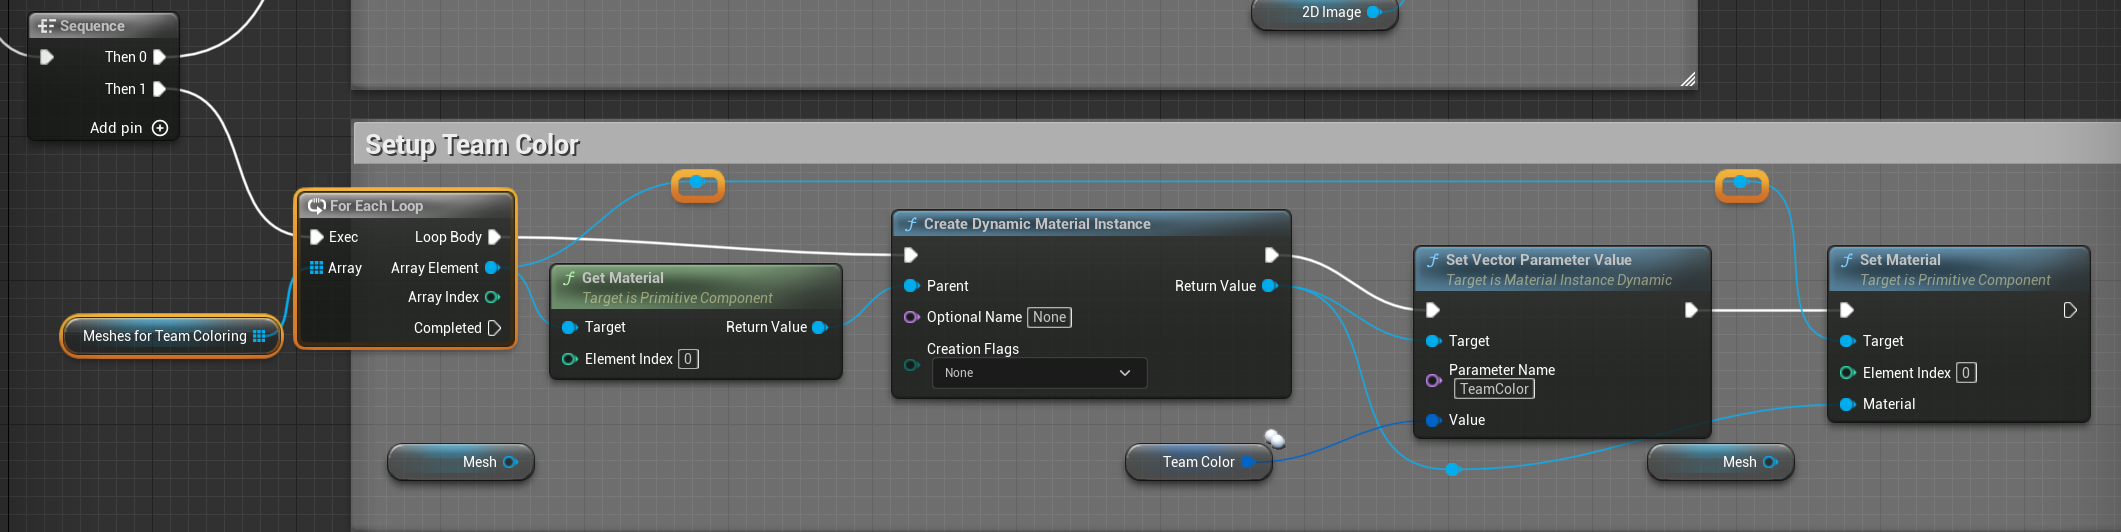
Task: Click the For Each Loop Exec input pin
Action: (x=317, y=237)
